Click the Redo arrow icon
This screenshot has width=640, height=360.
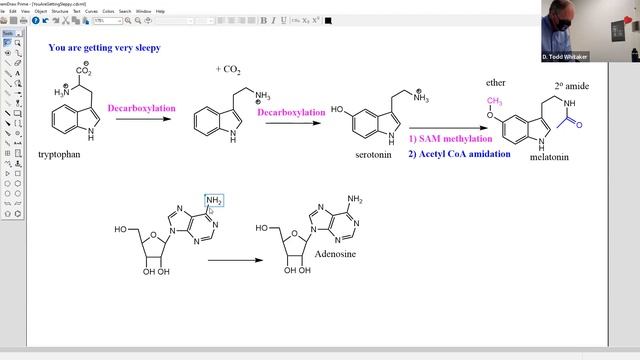coord(56,20)
